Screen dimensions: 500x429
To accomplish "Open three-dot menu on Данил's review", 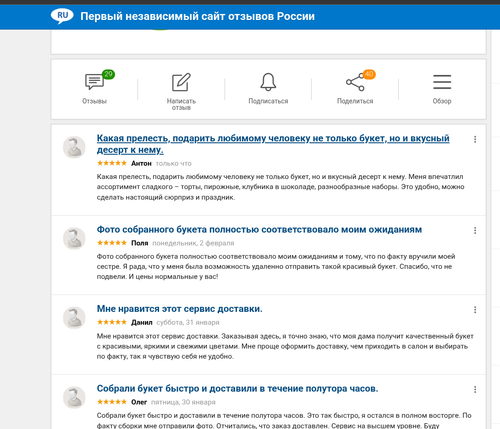I will 475,310.
